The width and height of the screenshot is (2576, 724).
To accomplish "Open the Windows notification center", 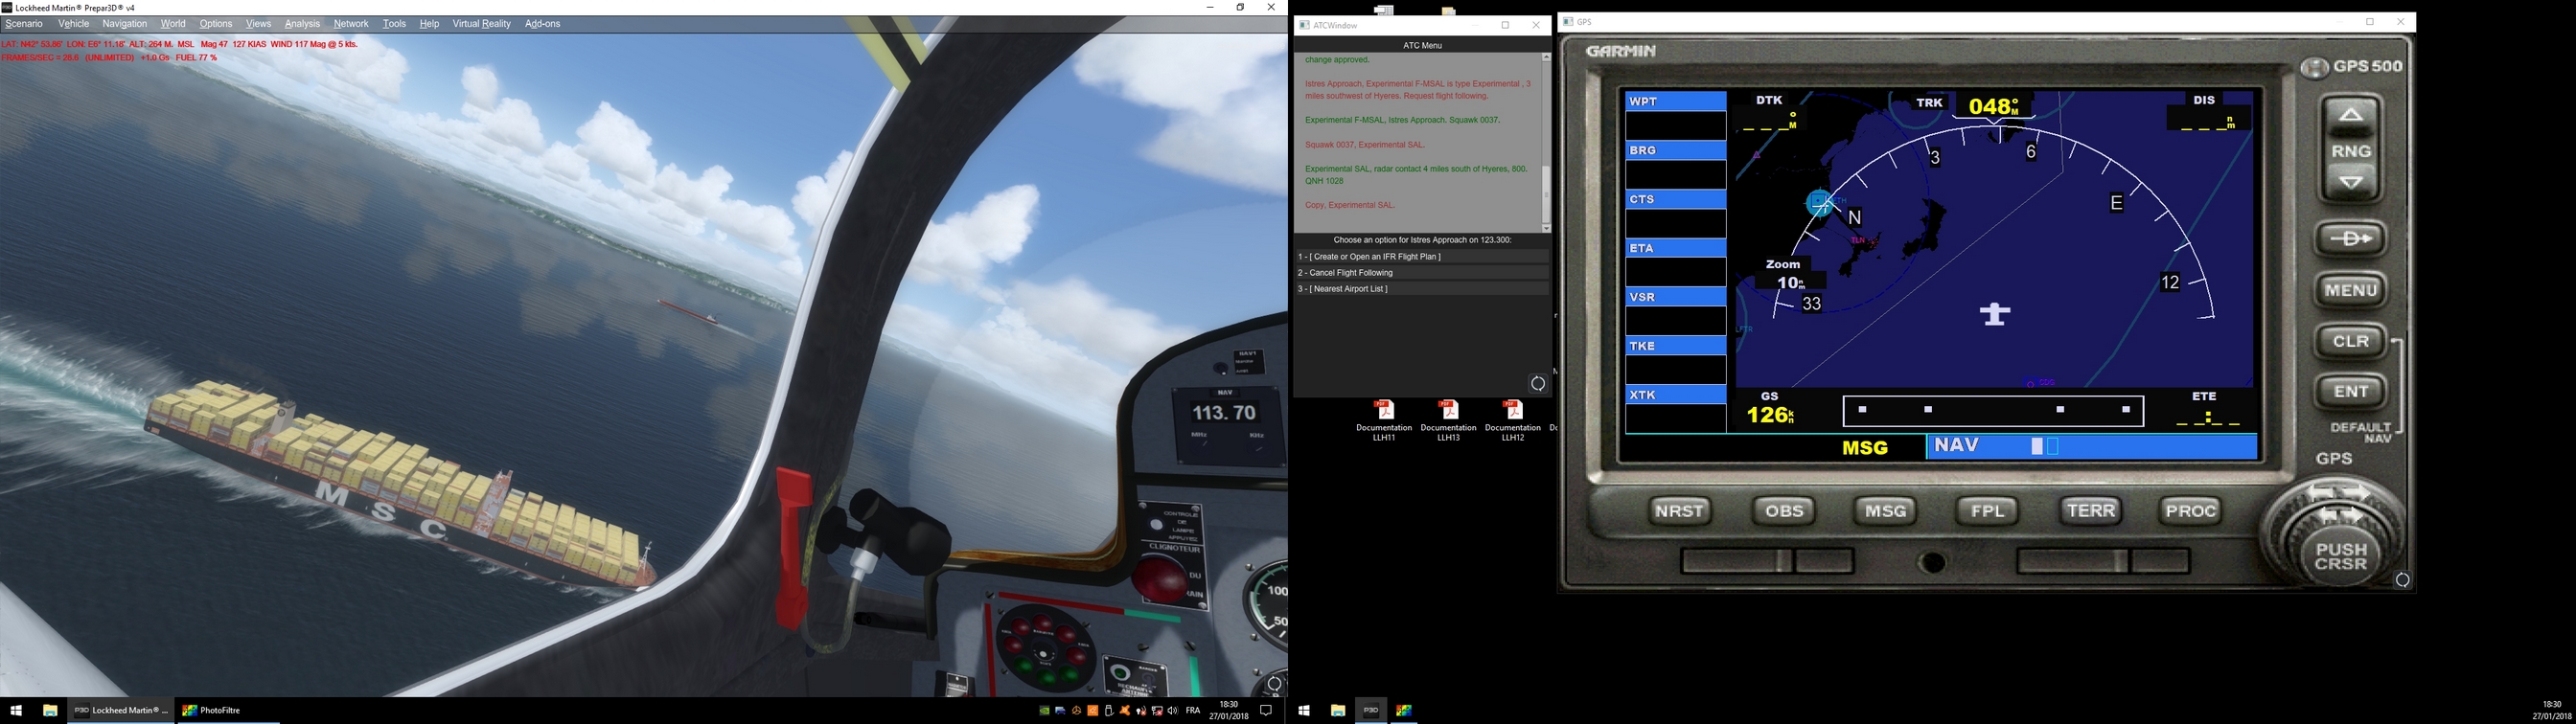I will (1265, 711).
